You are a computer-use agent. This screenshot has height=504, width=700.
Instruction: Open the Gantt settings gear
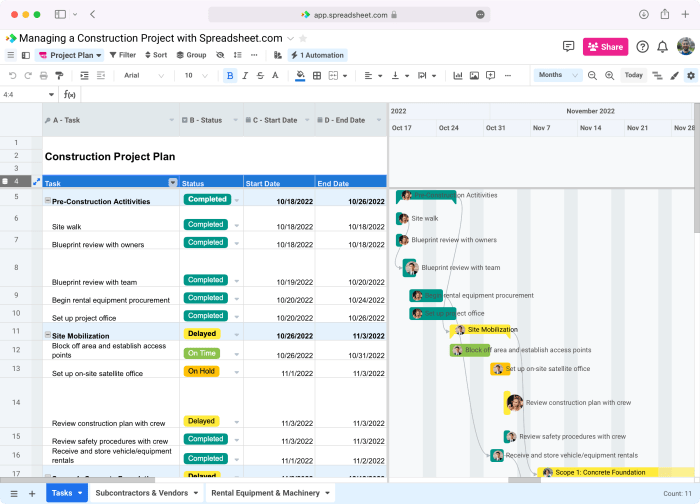(x=690, y=75)
